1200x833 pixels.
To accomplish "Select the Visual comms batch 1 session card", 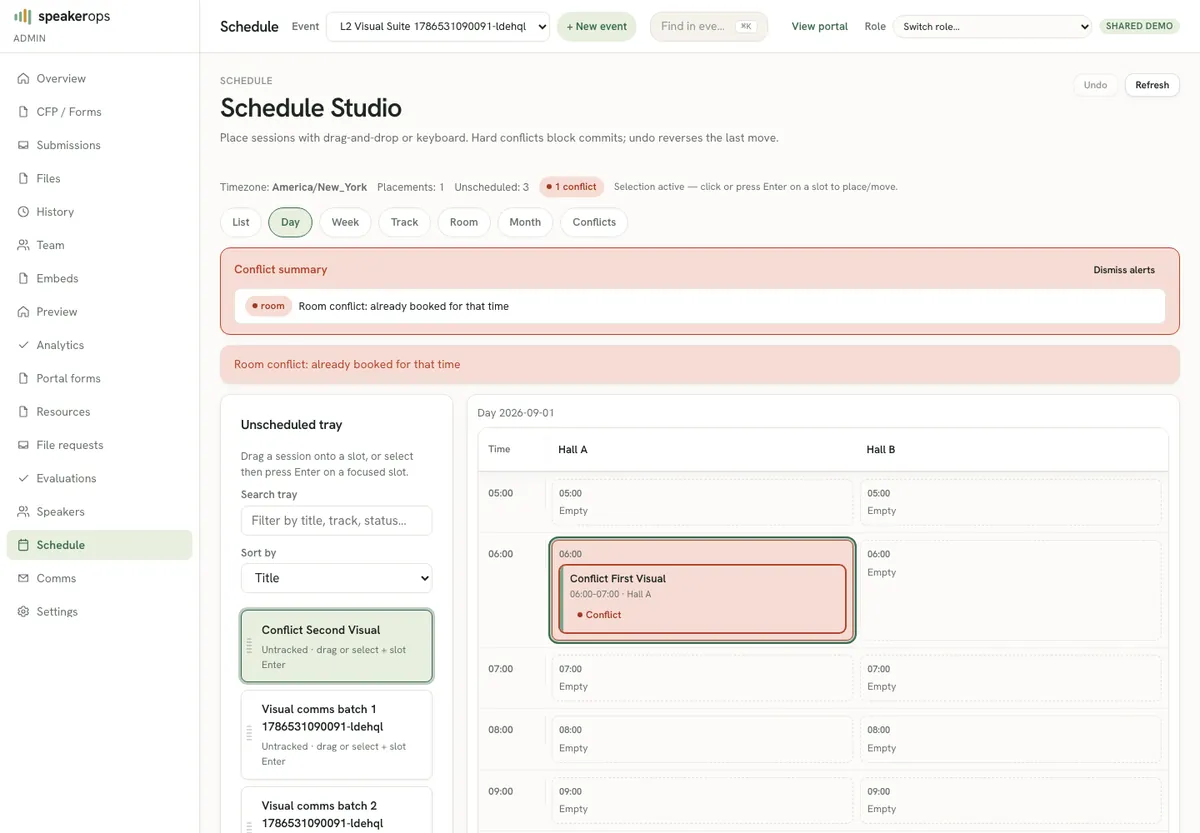I will 336,734.
